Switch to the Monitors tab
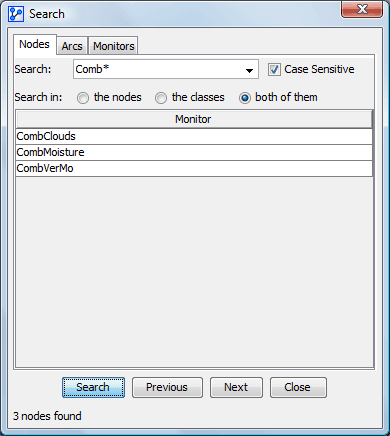This screenshot has height=436, width=390. pos(113,46)
